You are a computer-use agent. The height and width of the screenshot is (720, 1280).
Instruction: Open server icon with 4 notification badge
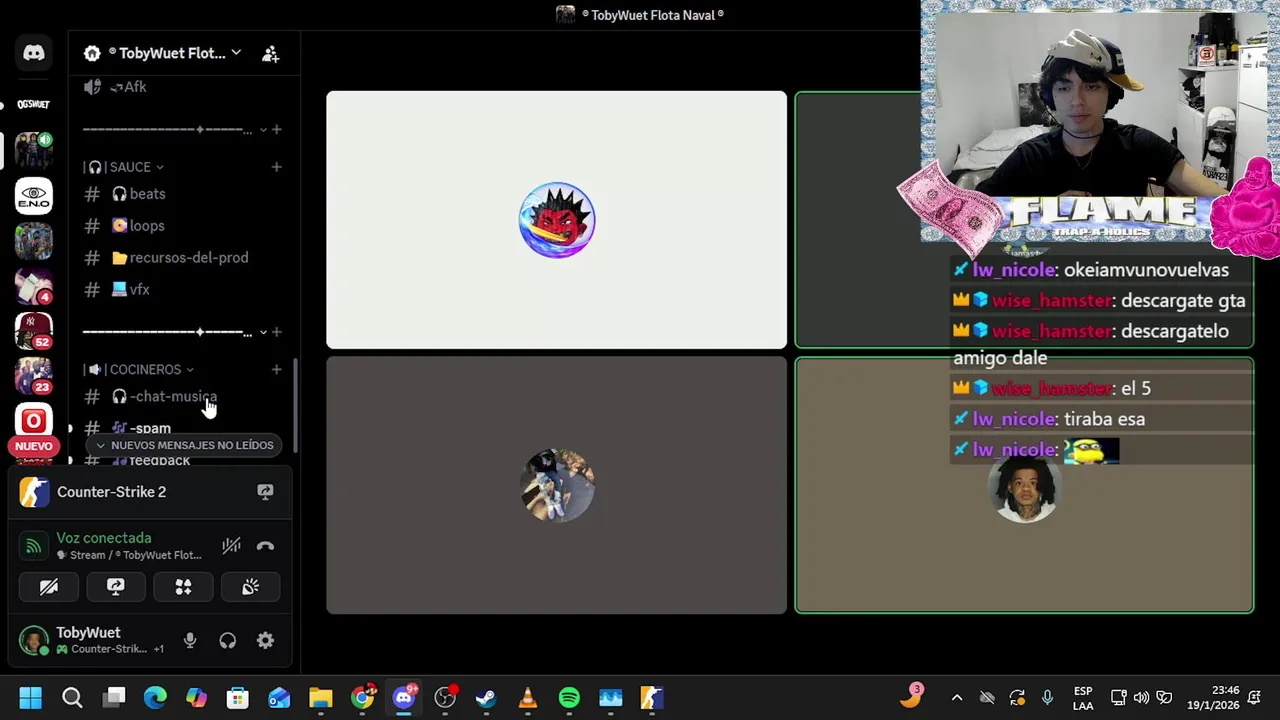click(34, 286)
